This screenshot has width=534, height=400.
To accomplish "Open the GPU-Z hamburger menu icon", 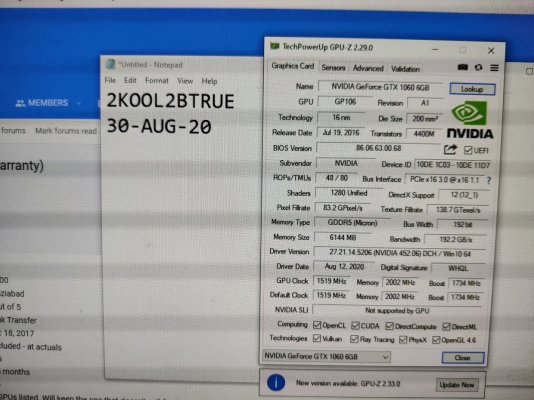I will tap(494, 68).
